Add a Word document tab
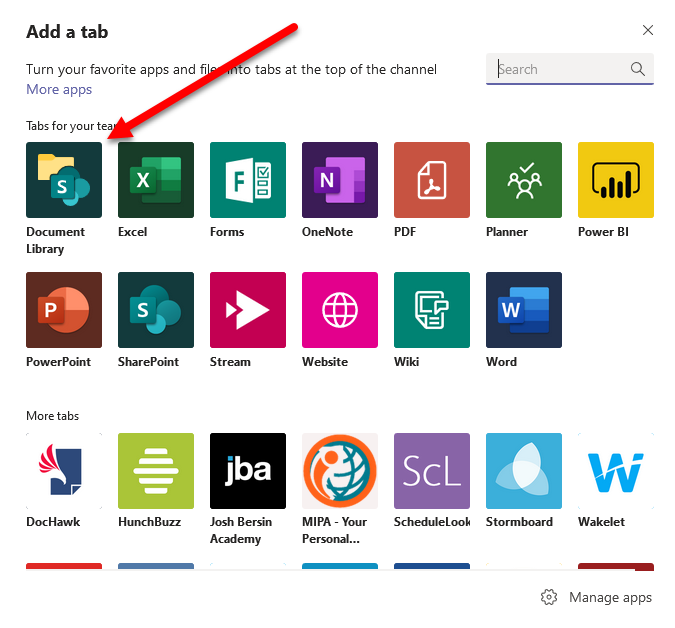The height and width of the screenshot is (628, 675). [x=524, y=310]
